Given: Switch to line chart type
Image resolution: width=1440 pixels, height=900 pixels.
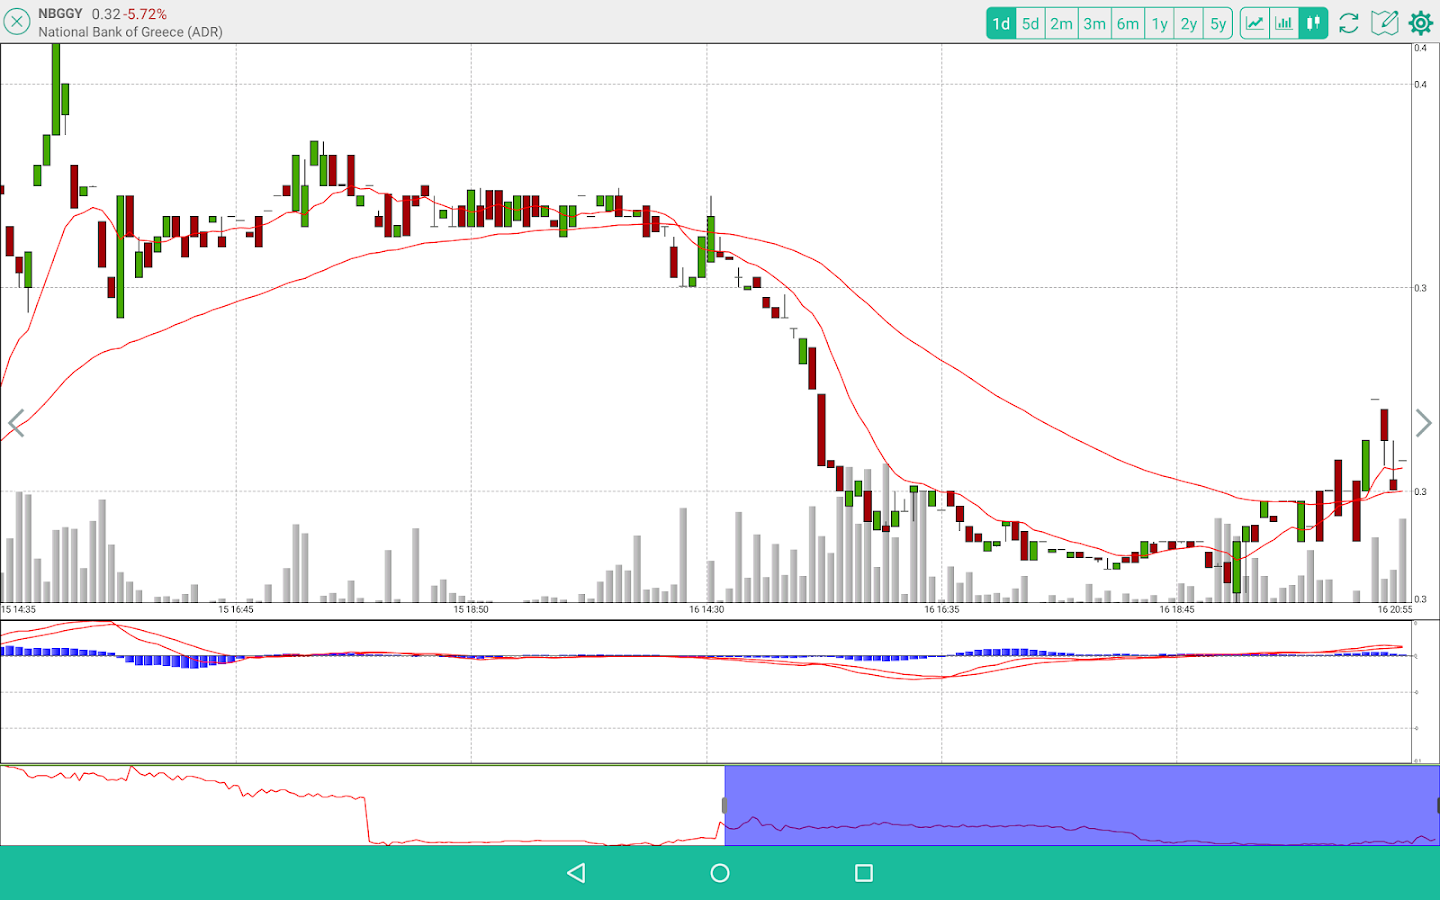Looking at the screenshot, I should (1255, 23).
